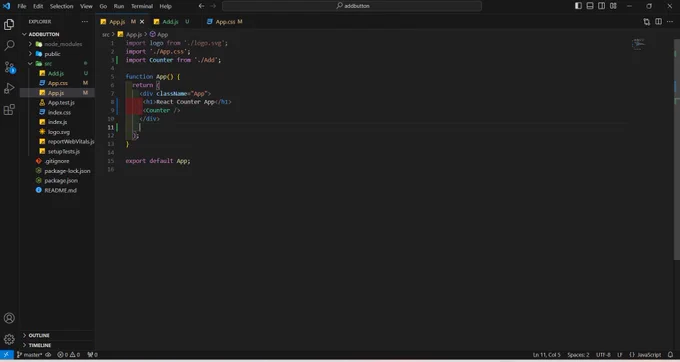Open the Help menu
The image size is (680, 362).
click(x=165, y=6)
